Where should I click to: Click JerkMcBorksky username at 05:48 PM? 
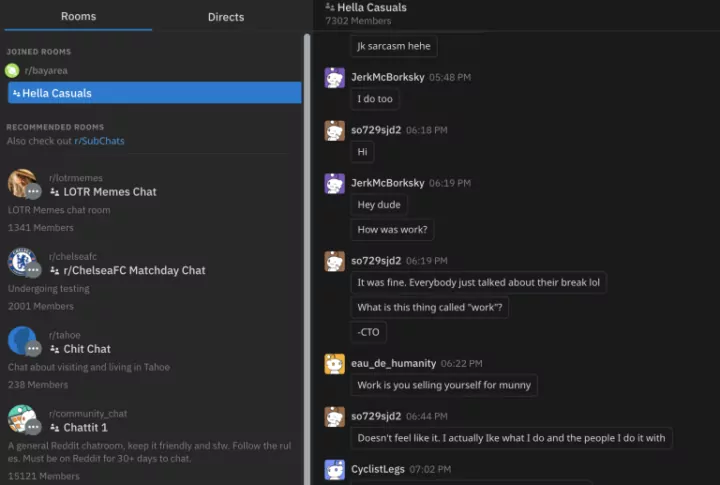tap(388, 77)
